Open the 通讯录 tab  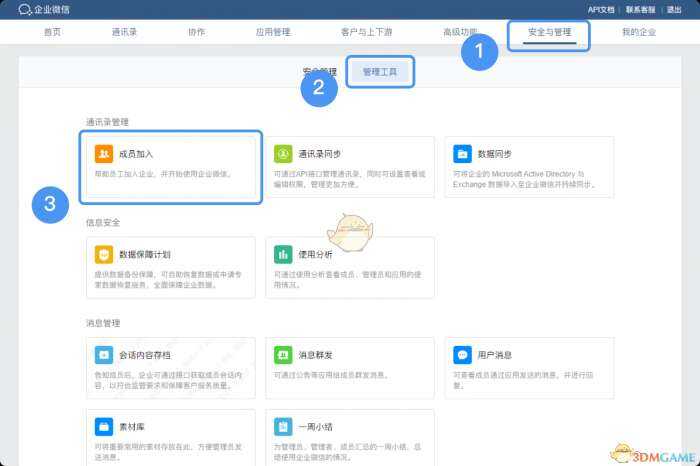124,32
